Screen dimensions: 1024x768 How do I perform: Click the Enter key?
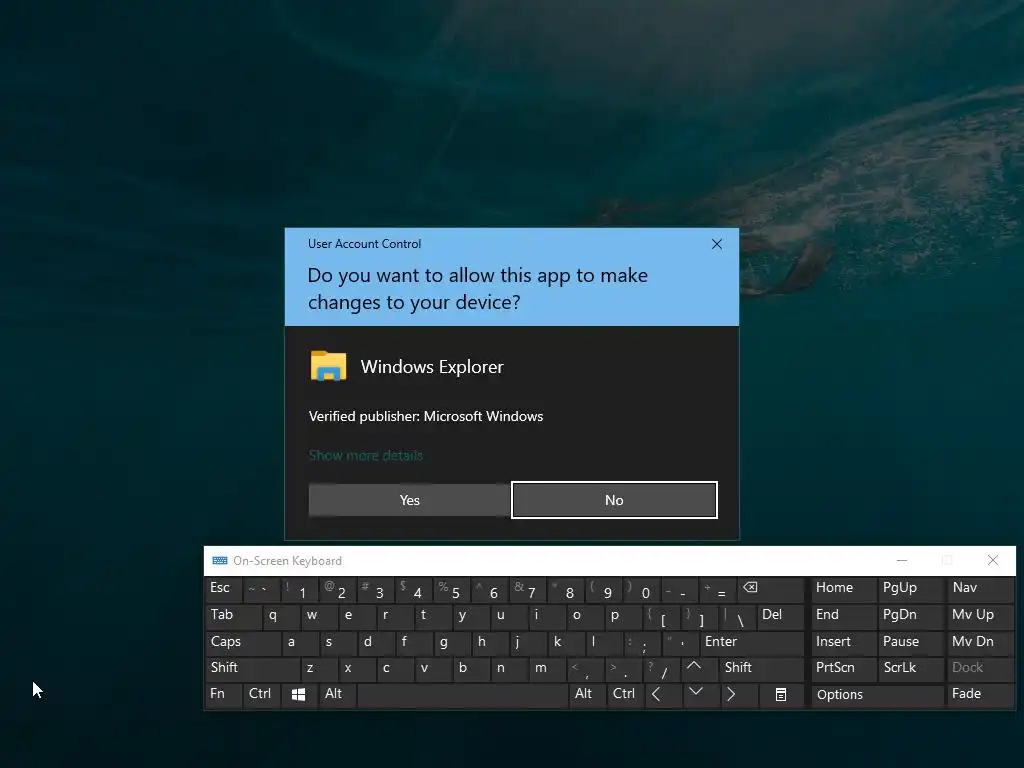(752, 643)
